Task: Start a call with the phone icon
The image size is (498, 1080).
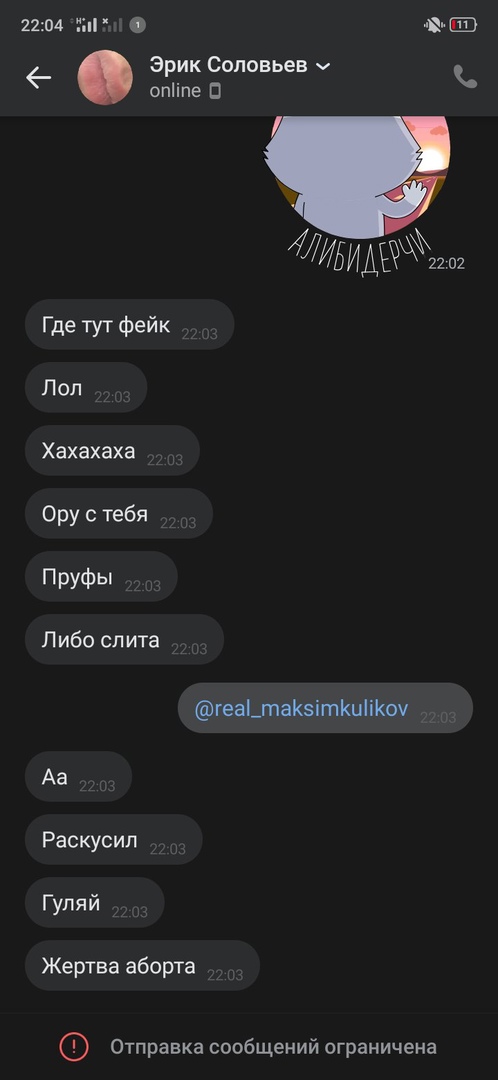Action: pyautogui.click(x=466, y=77)
